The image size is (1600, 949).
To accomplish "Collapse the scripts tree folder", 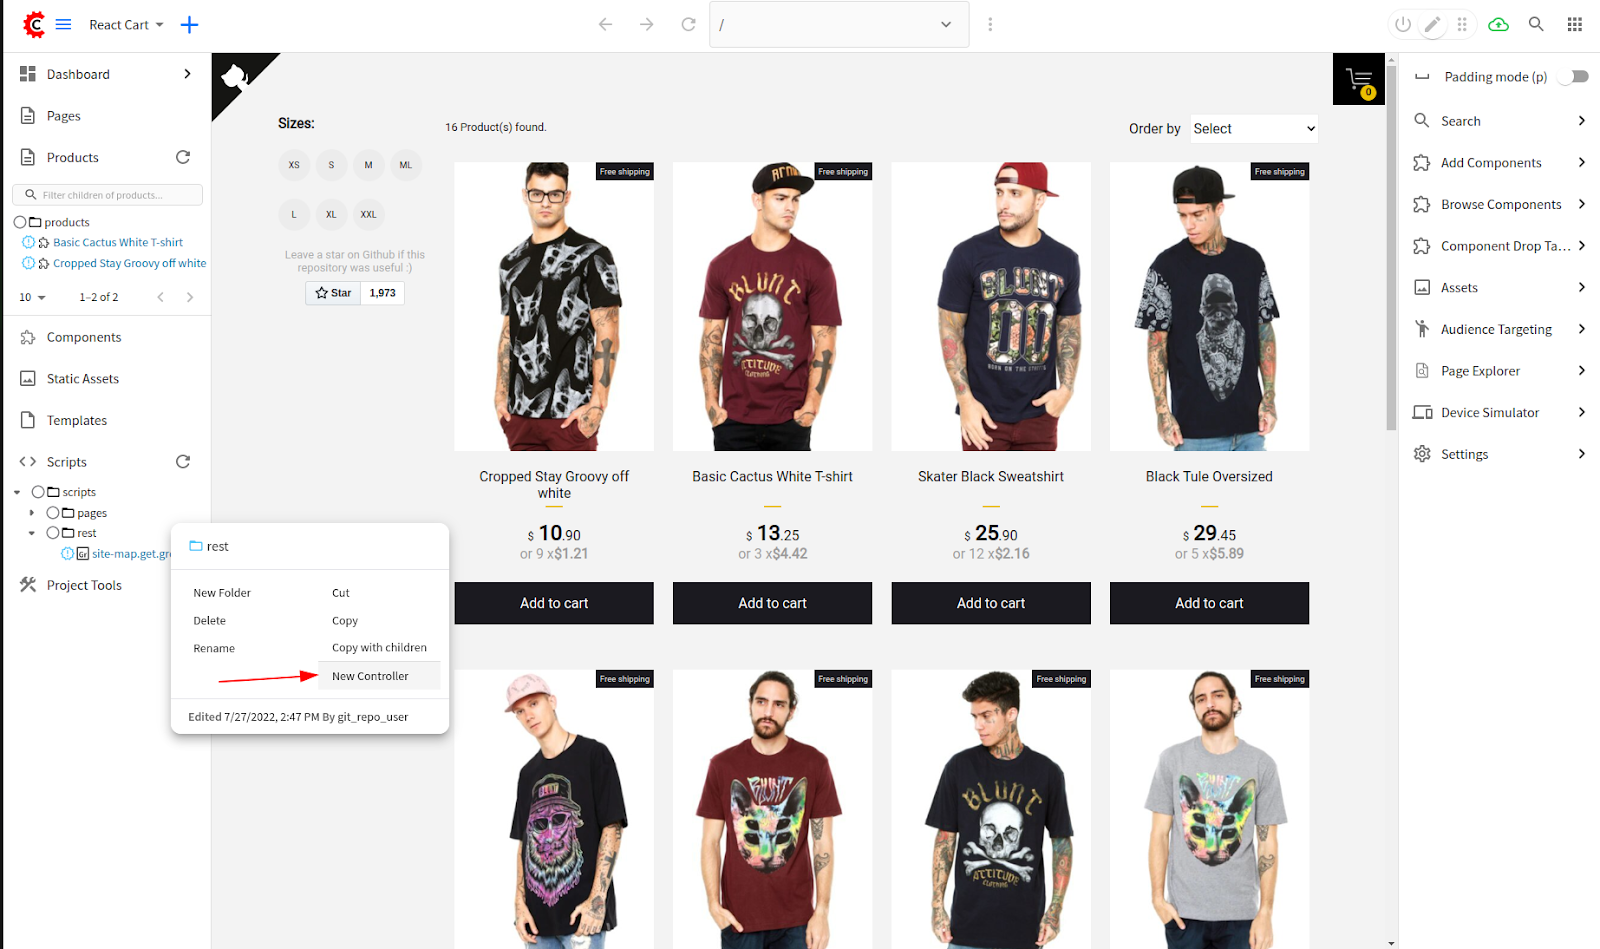I will point(17,492).
